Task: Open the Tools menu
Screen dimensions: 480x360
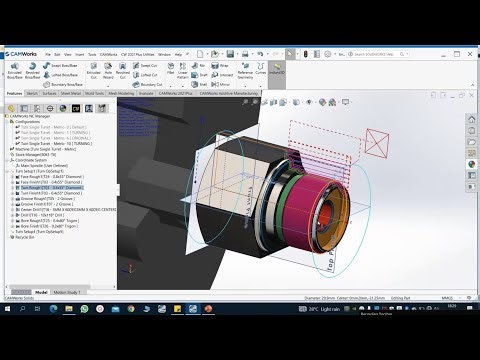Action: 92,54
